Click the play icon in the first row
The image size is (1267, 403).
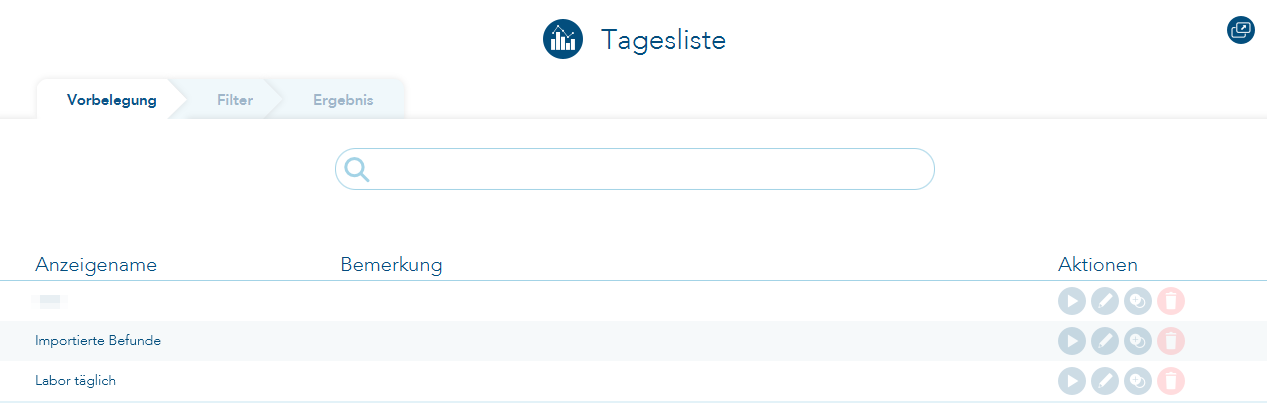1071,301
